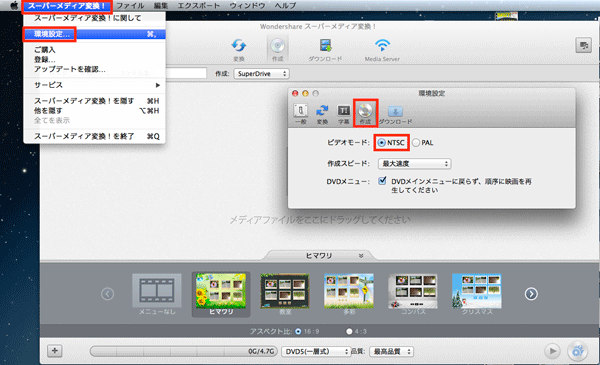Open the 変換 preferences tab icon

[x=322, y=114]
